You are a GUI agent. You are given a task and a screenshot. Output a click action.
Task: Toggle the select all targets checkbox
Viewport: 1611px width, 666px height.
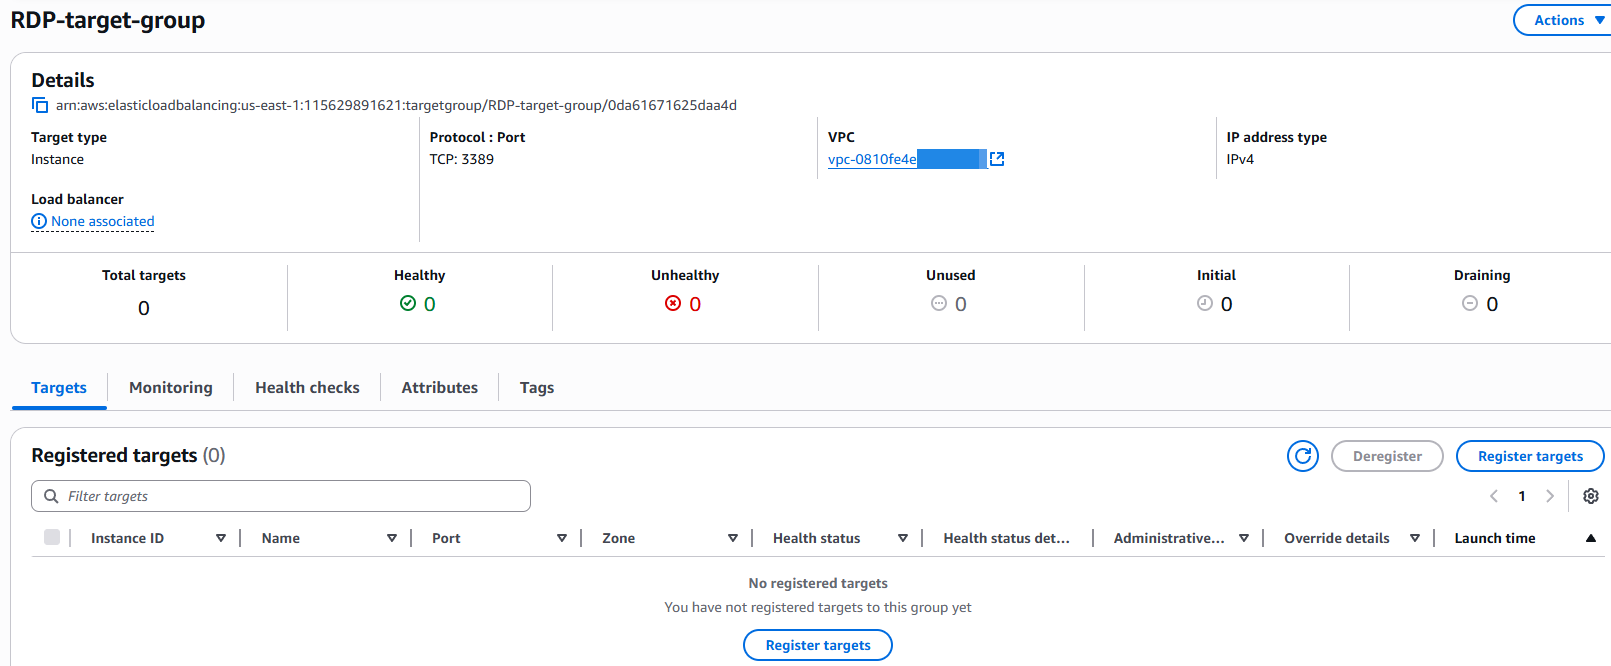point(52,537)
